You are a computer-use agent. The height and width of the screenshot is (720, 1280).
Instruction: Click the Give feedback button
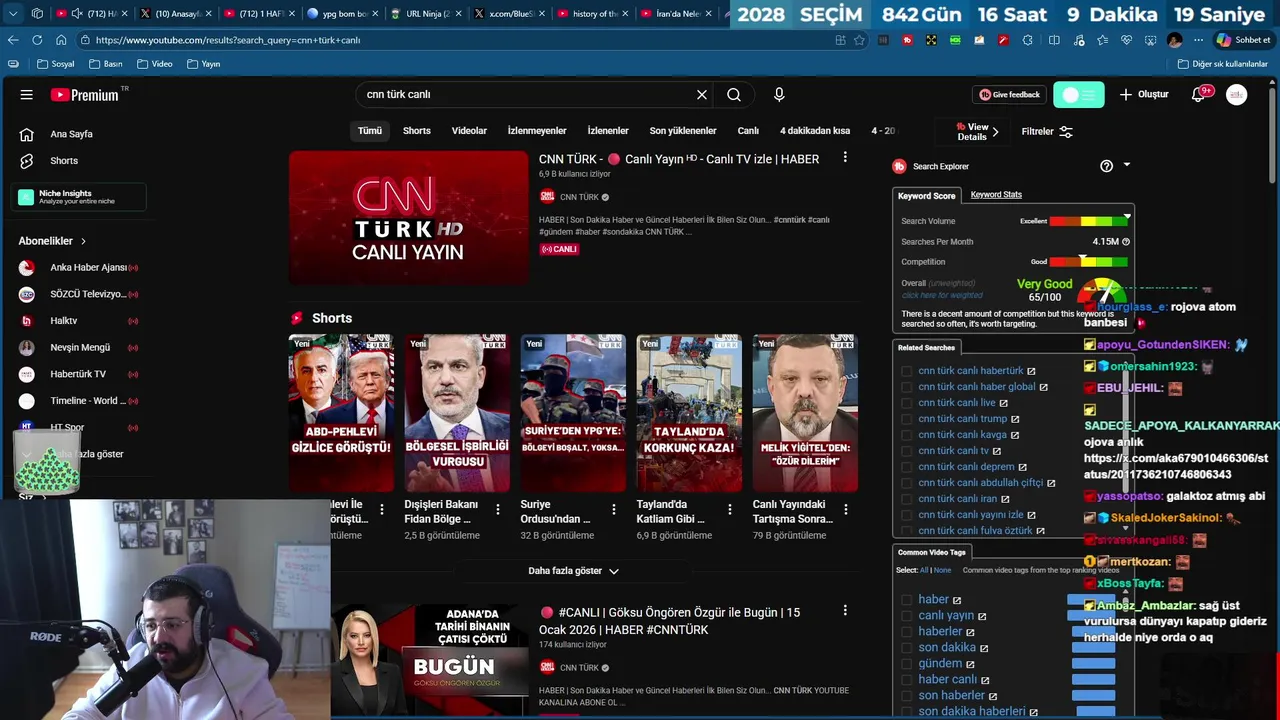point(1010,95)
